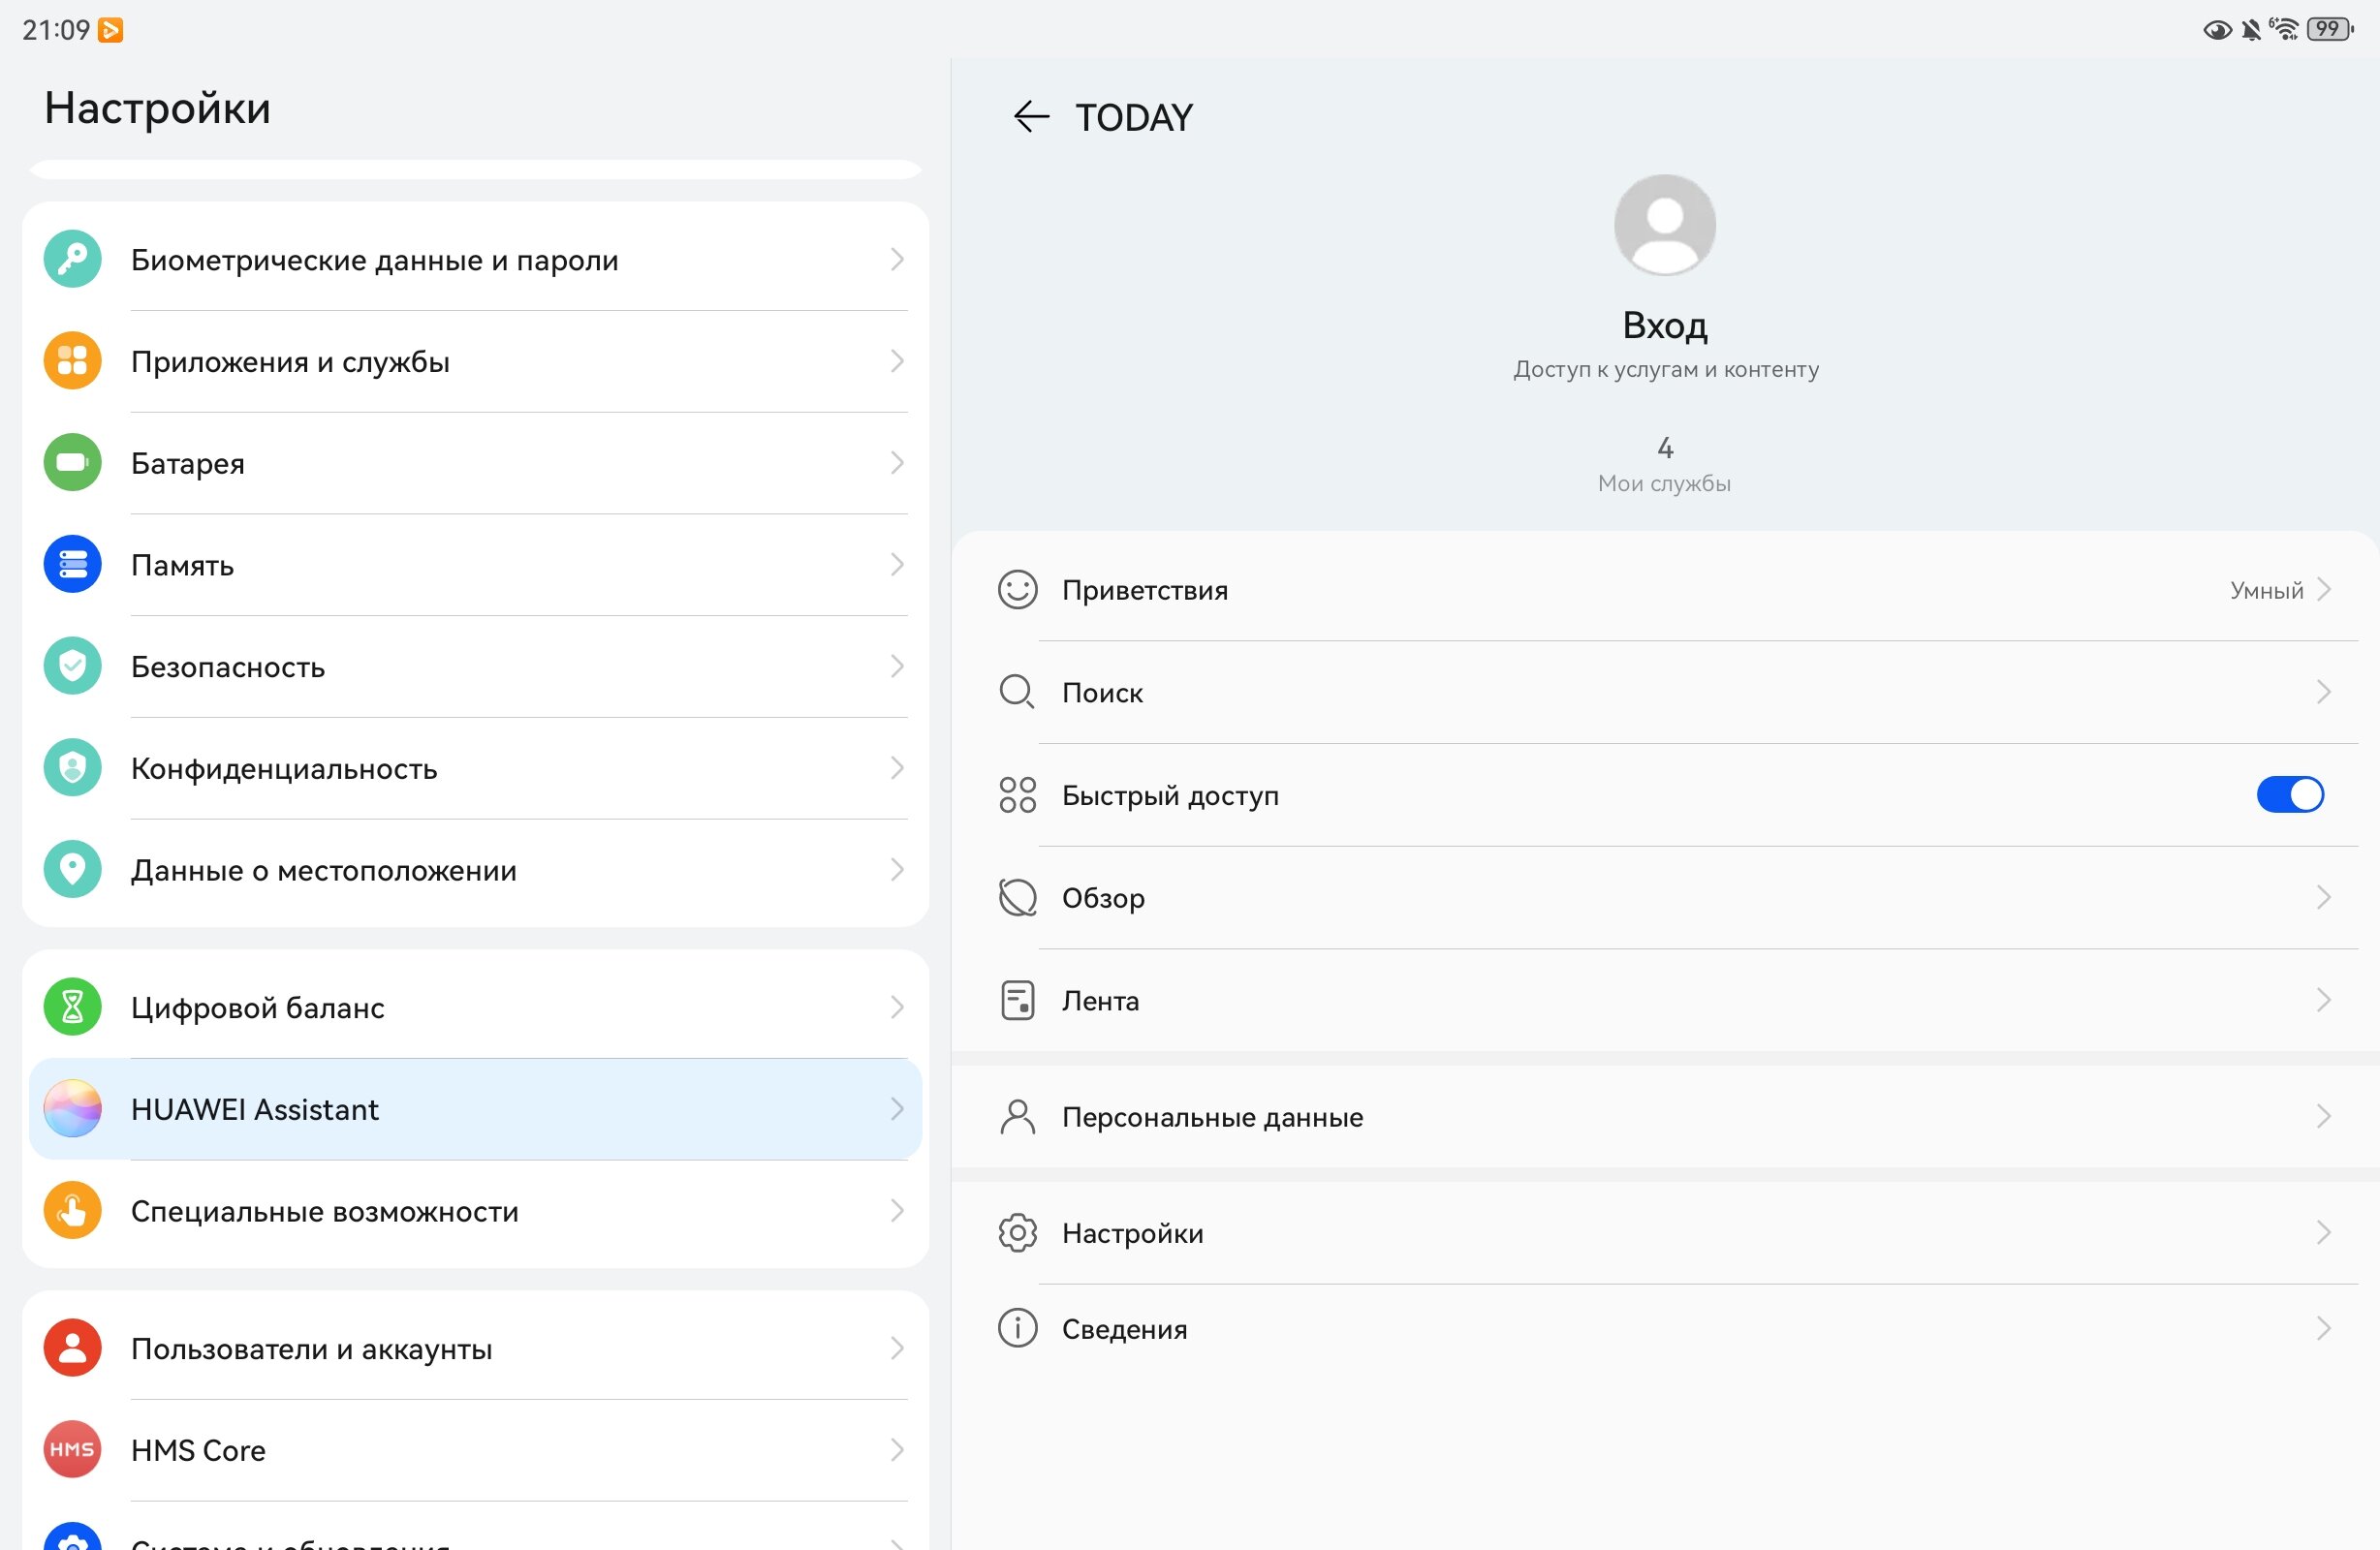
Task: Tap the chevron on the Поиск row
Action: pyautogui.click(x=2323, y=692)
